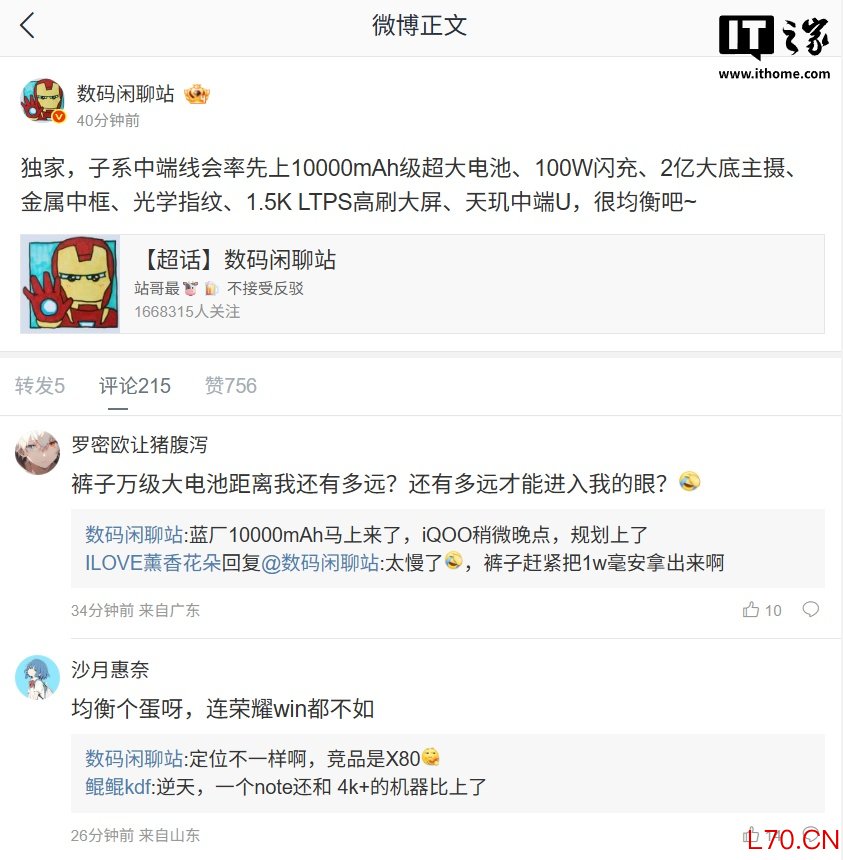Image resolution: width=843 pixels, height=860 pixels.
Task: Open 鲲鲲kdf user link in replies
Action: (118, 787)
